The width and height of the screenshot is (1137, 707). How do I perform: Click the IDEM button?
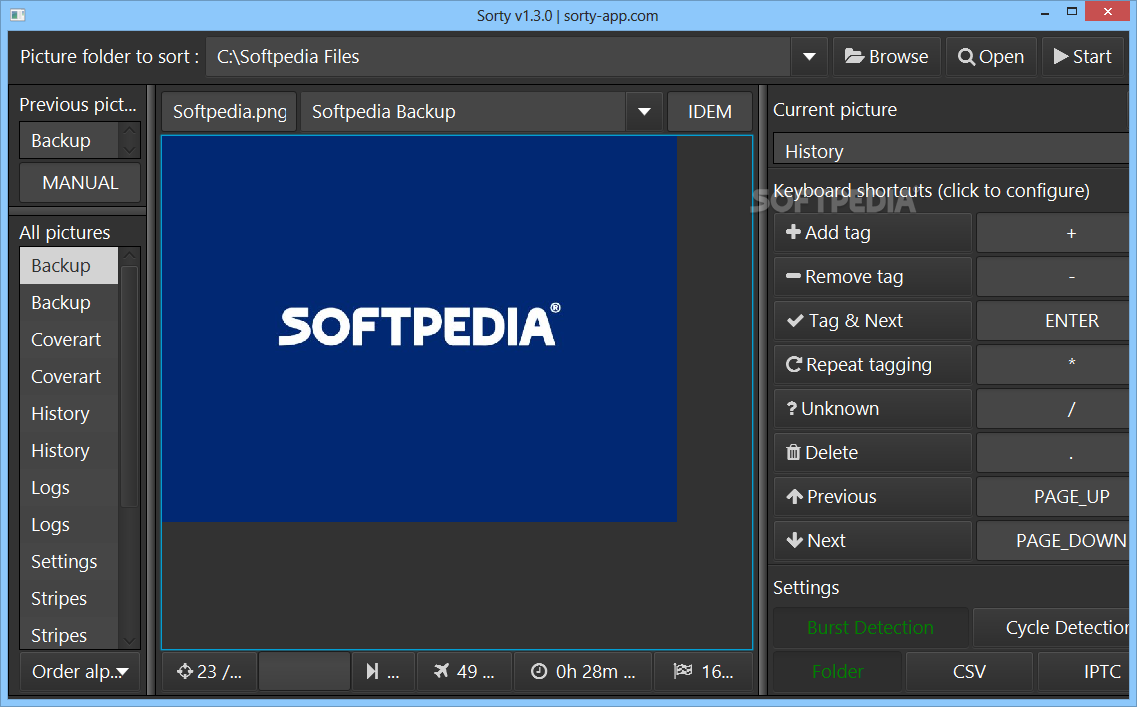coord(709,112)
